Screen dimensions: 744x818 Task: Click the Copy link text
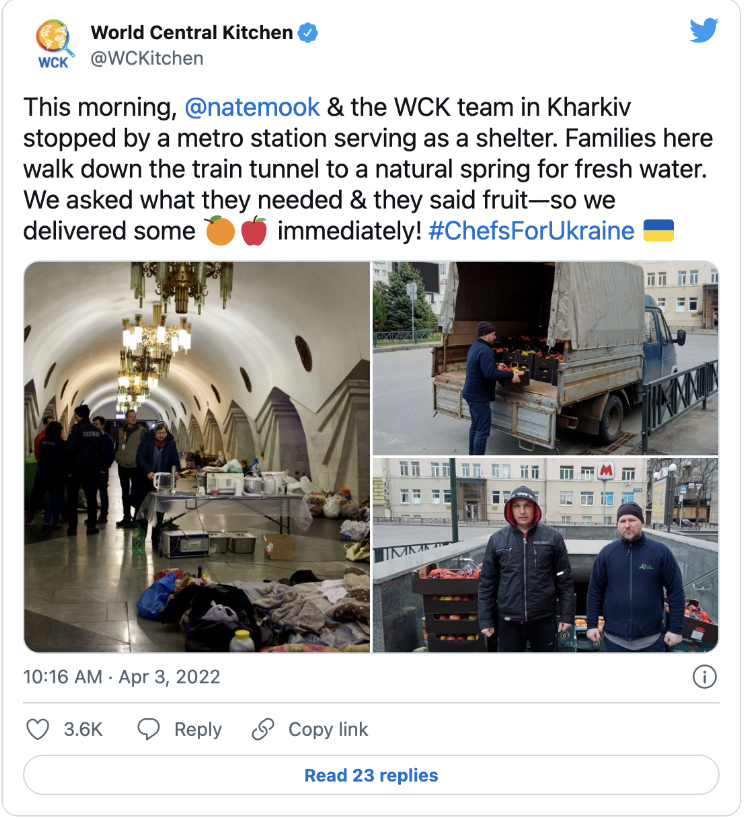click(328, 729)
